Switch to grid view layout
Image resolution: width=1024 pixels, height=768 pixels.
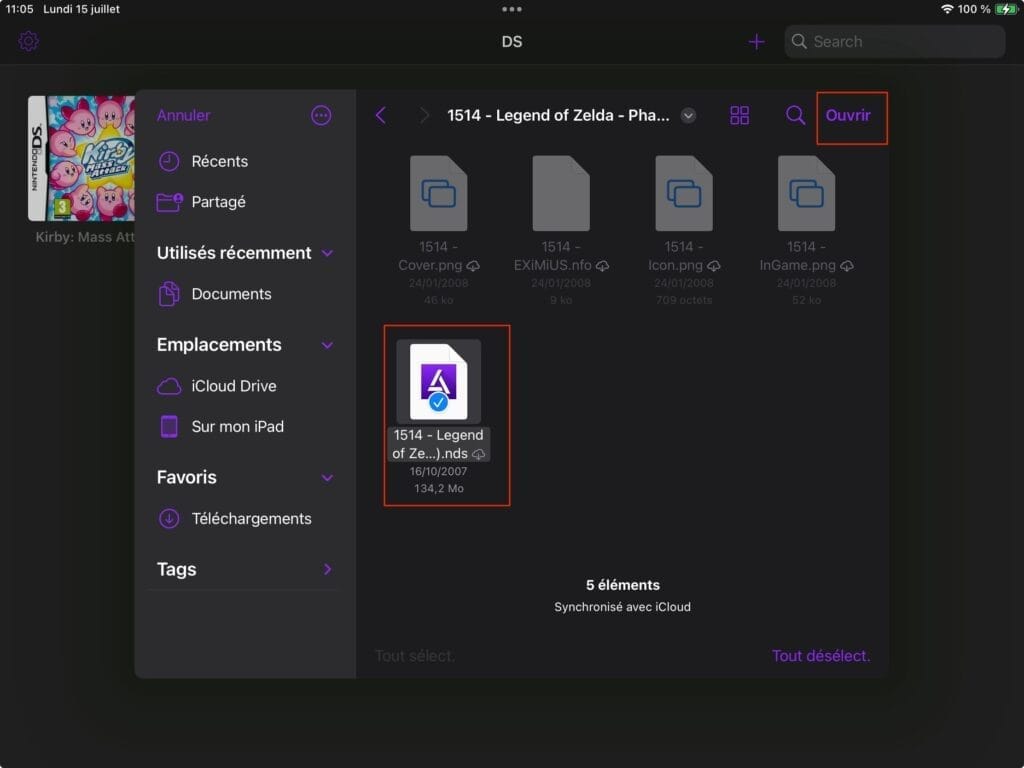click(740, 115)
